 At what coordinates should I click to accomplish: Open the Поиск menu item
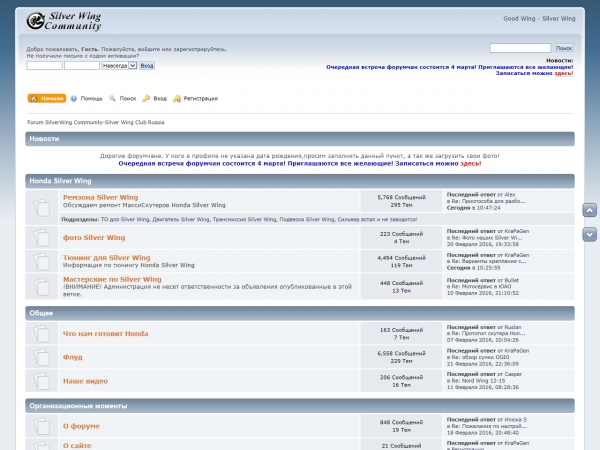click(x=128, y=99)
